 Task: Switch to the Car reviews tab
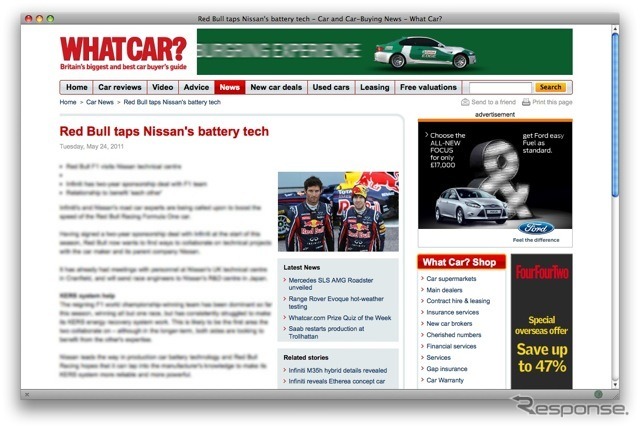(x=121, y=88)
